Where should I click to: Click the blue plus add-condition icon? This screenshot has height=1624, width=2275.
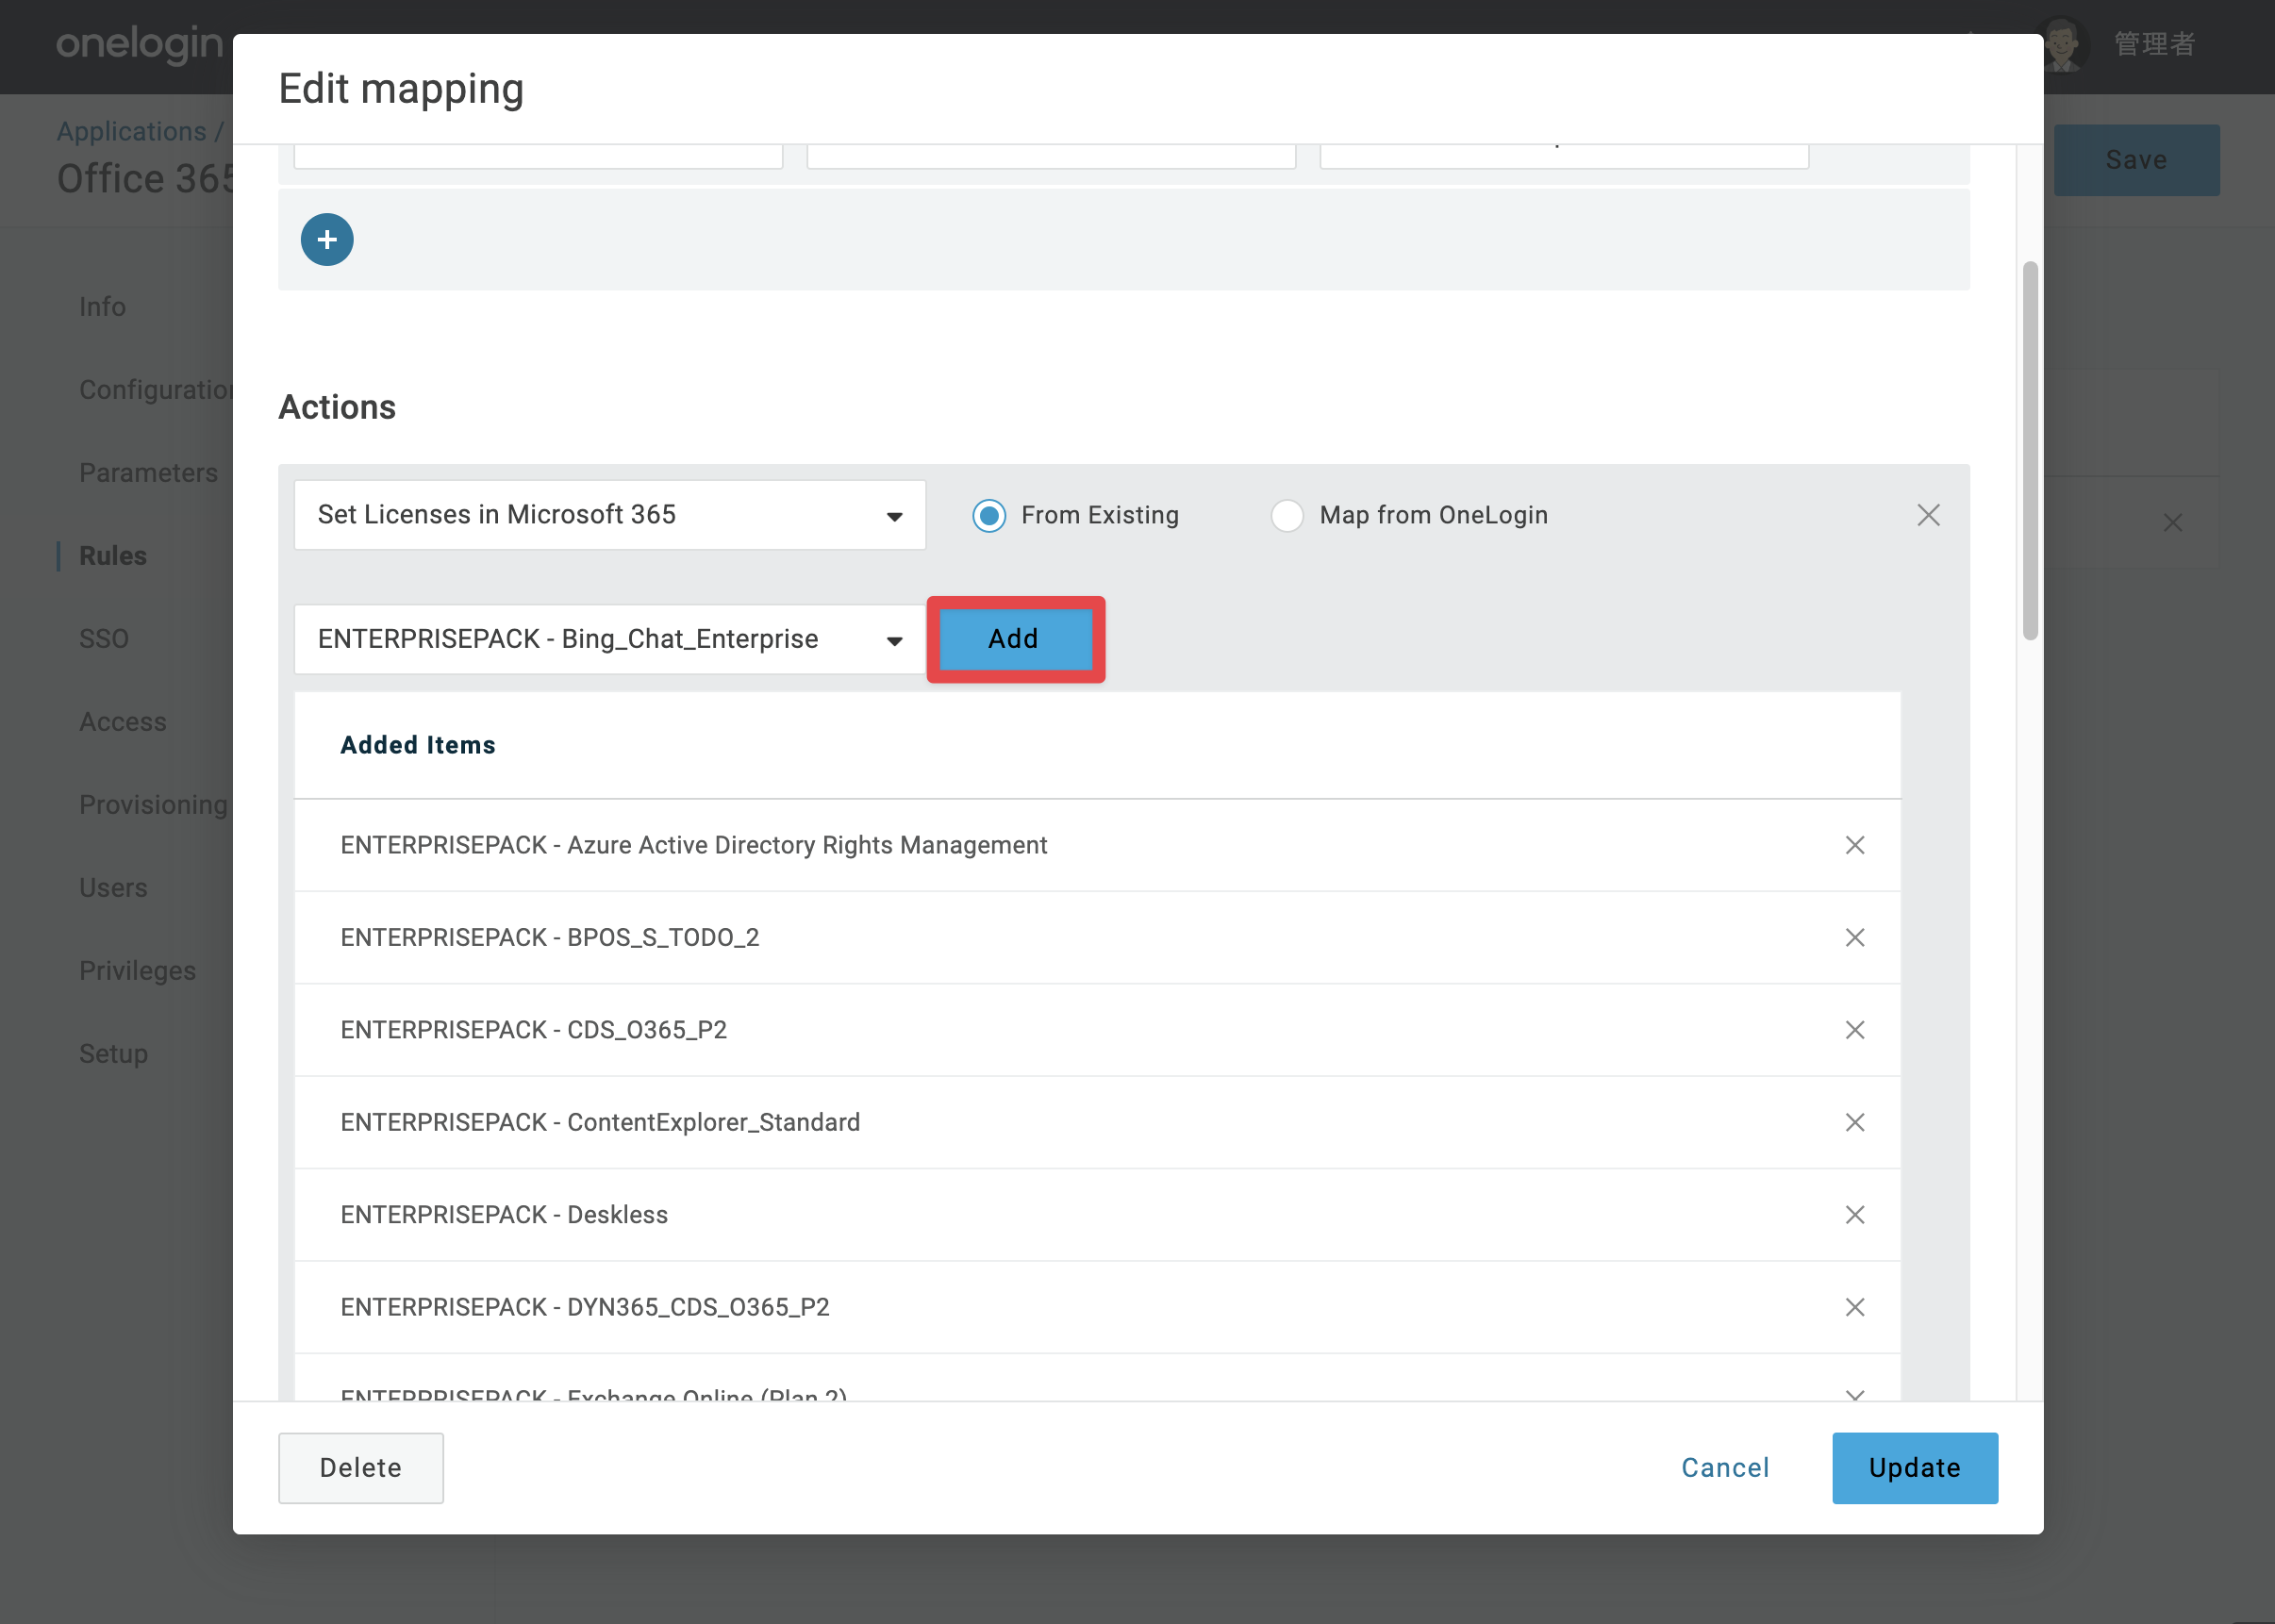(327, 239)
